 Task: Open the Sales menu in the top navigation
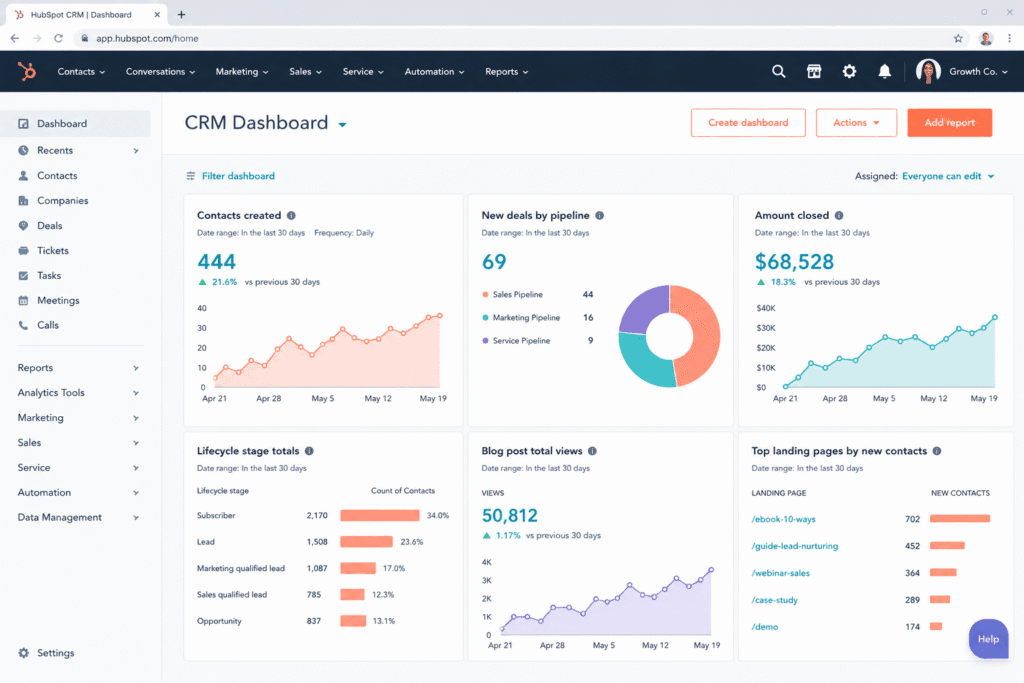click(x=305, y=72)
